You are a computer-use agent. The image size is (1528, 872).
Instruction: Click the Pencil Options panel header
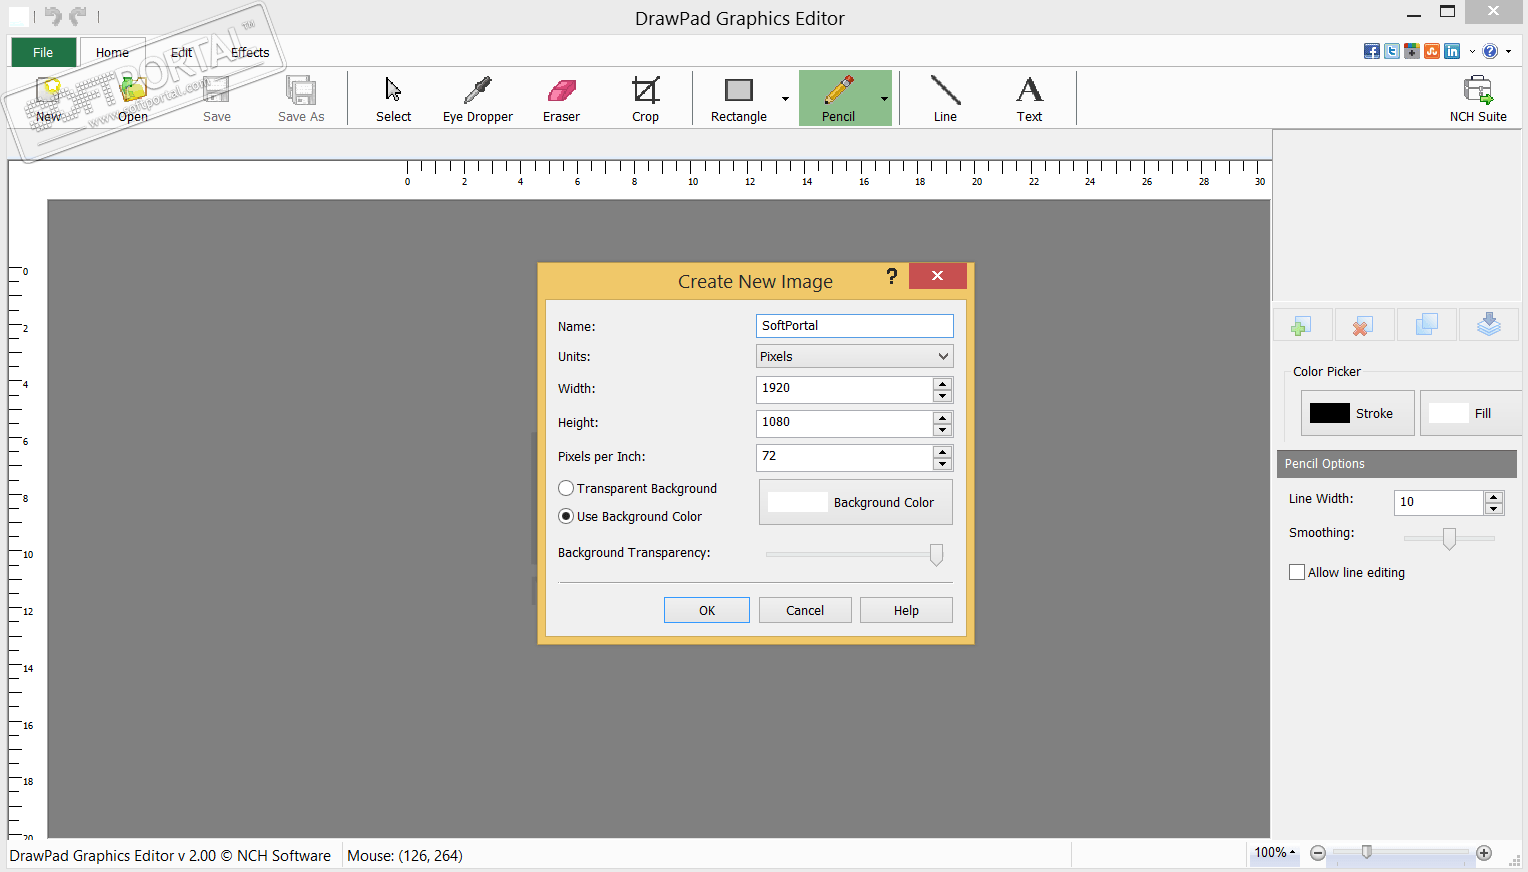[1397, 463]
